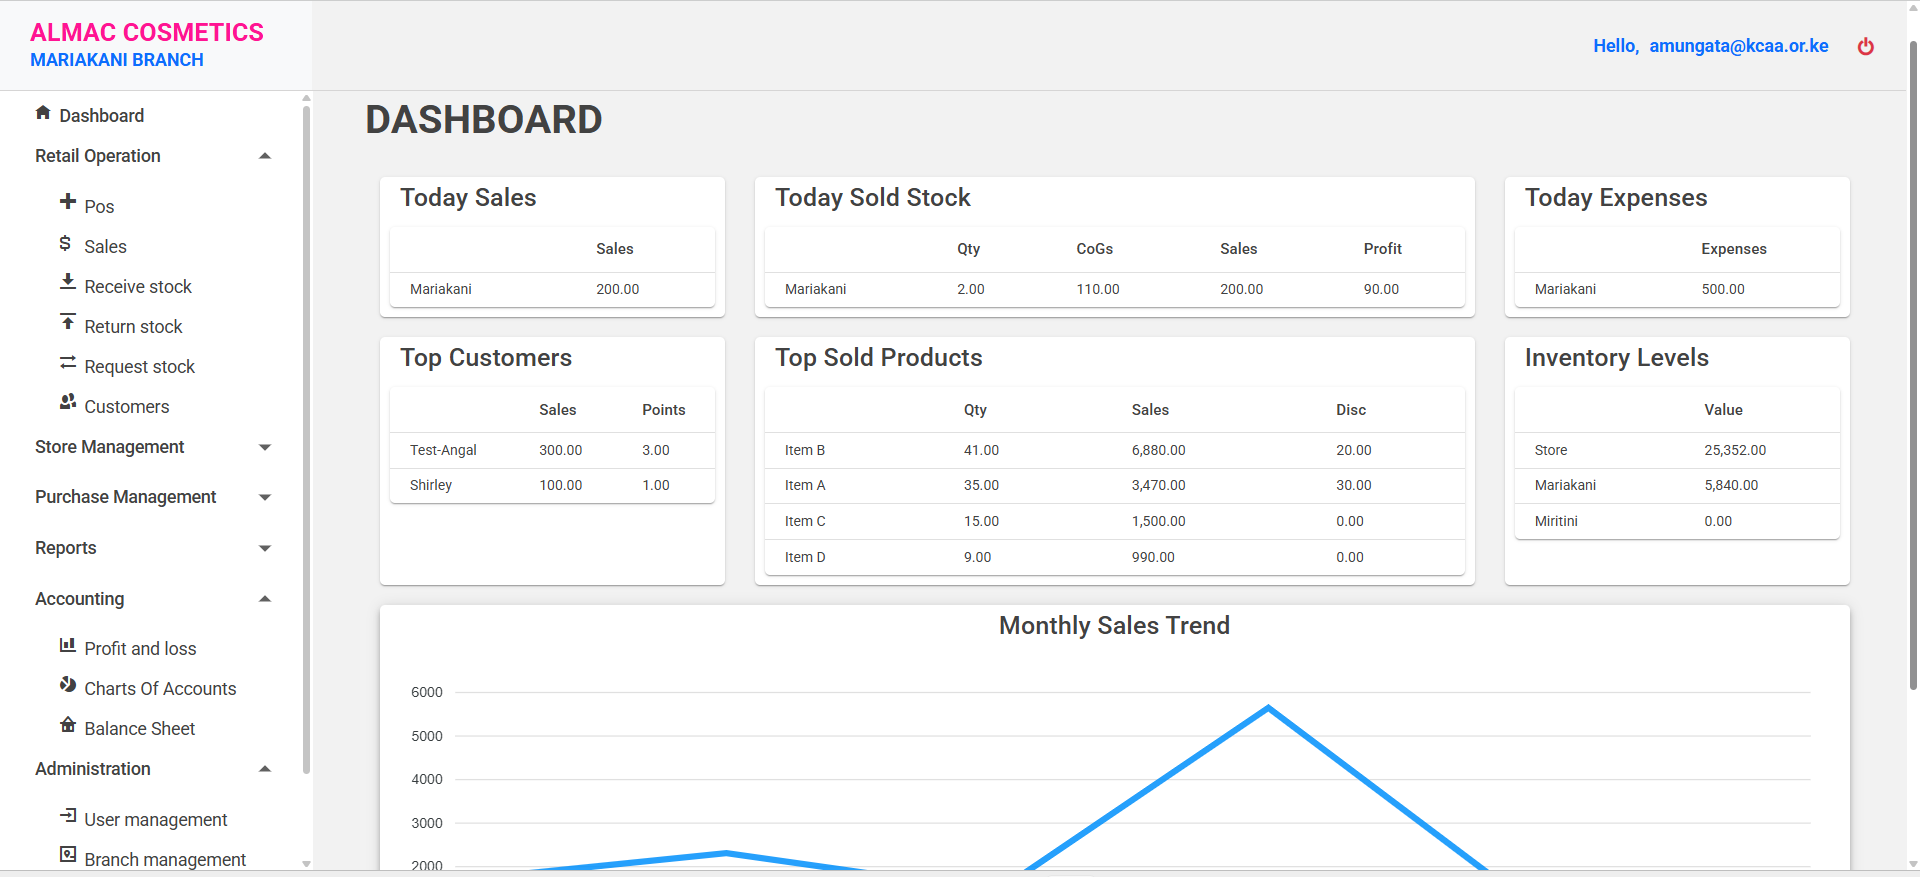Click the Profit and loss chart icon
This screenshot has height=877, width=1920.
click(68, 645)
